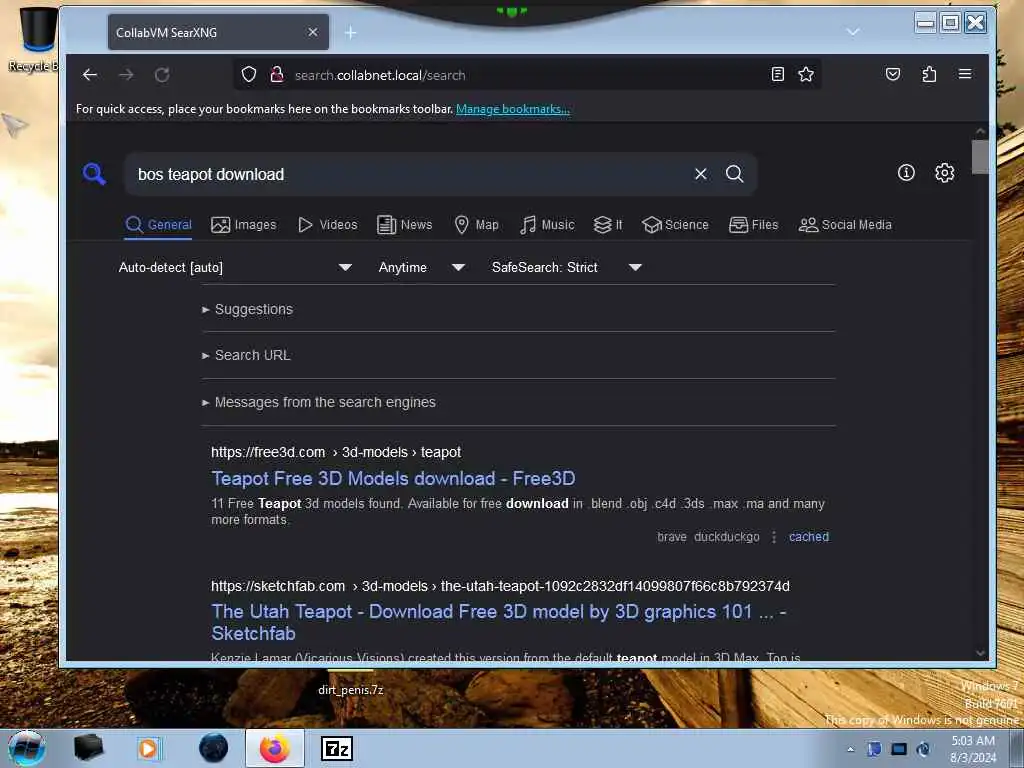Show hidden system tray icons arrow

pyautogui.click(x=850, y=749)
